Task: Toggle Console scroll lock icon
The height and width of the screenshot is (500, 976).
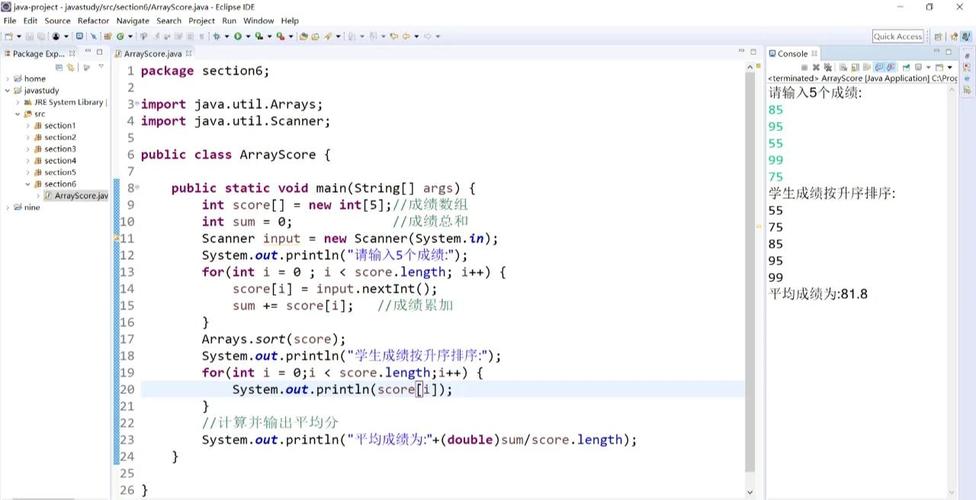Action: click(853, 67)
